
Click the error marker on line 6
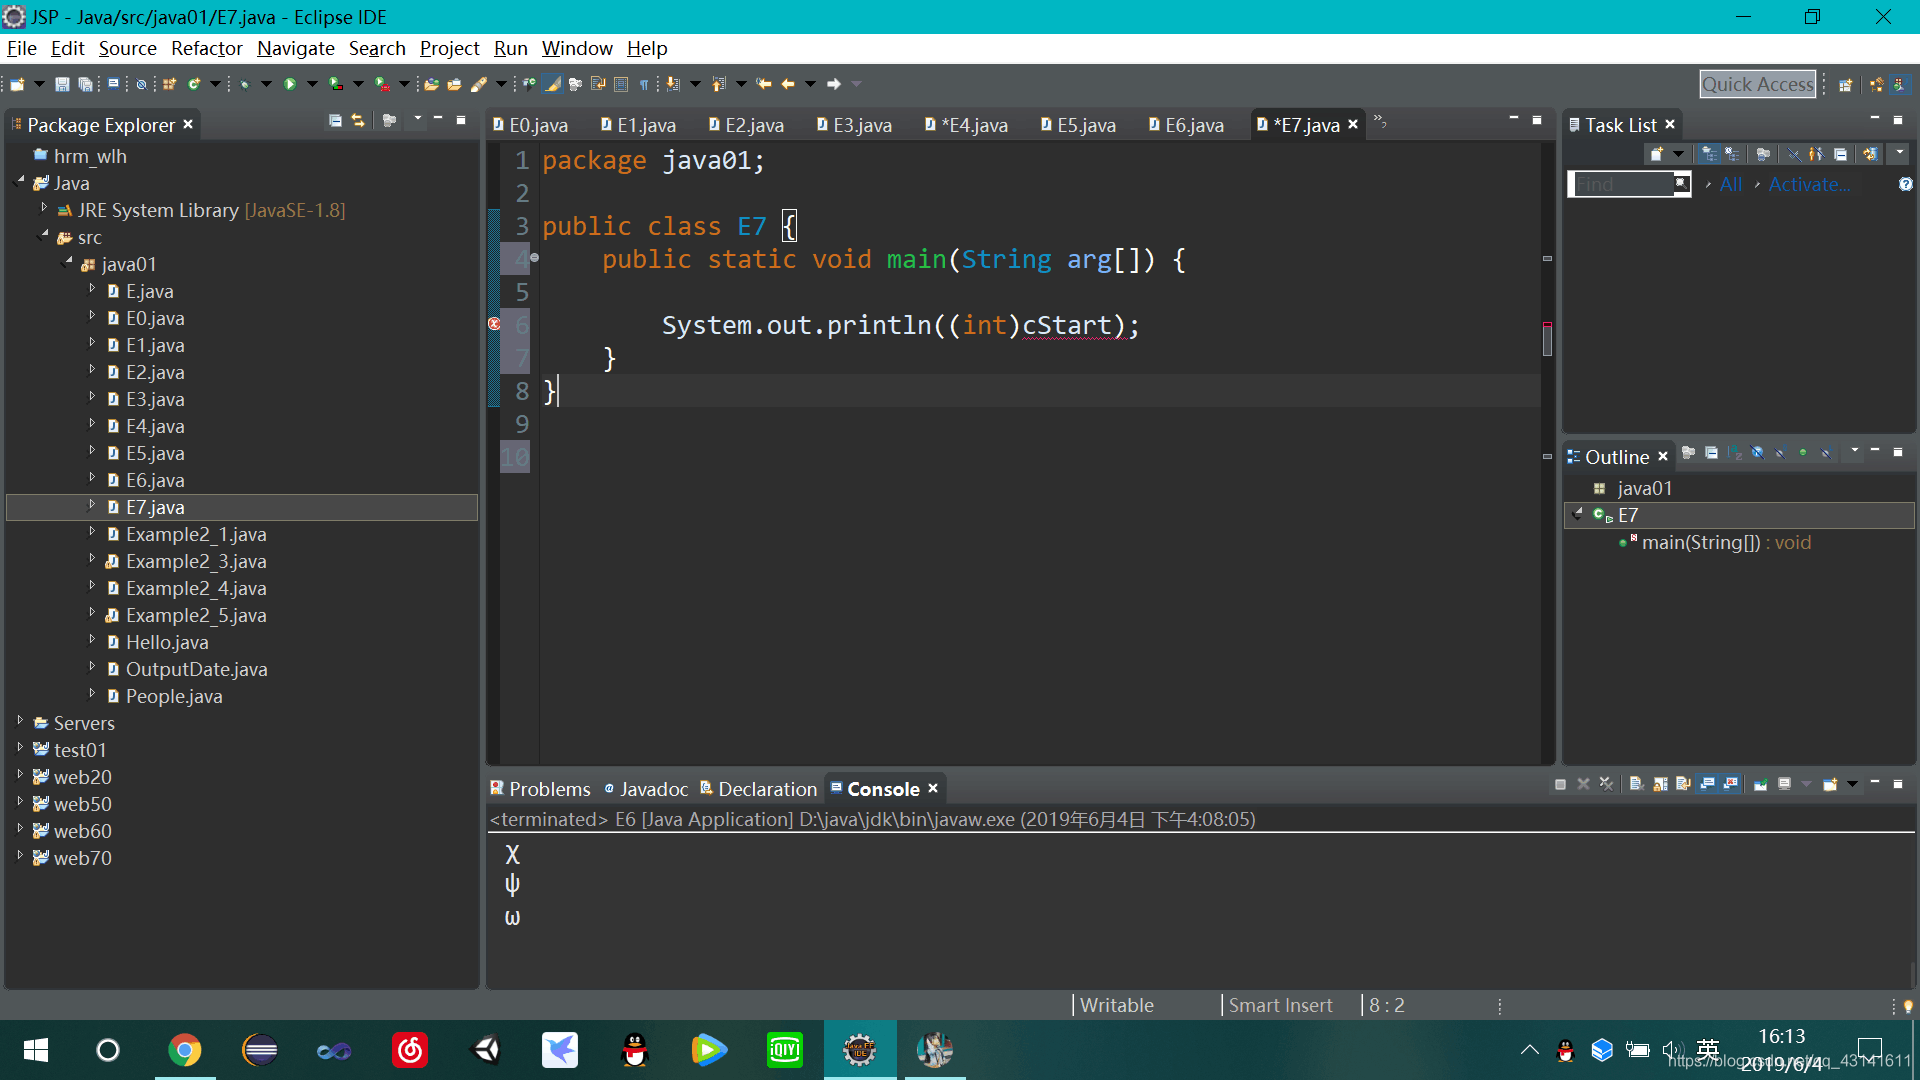(x=494, y=324)
